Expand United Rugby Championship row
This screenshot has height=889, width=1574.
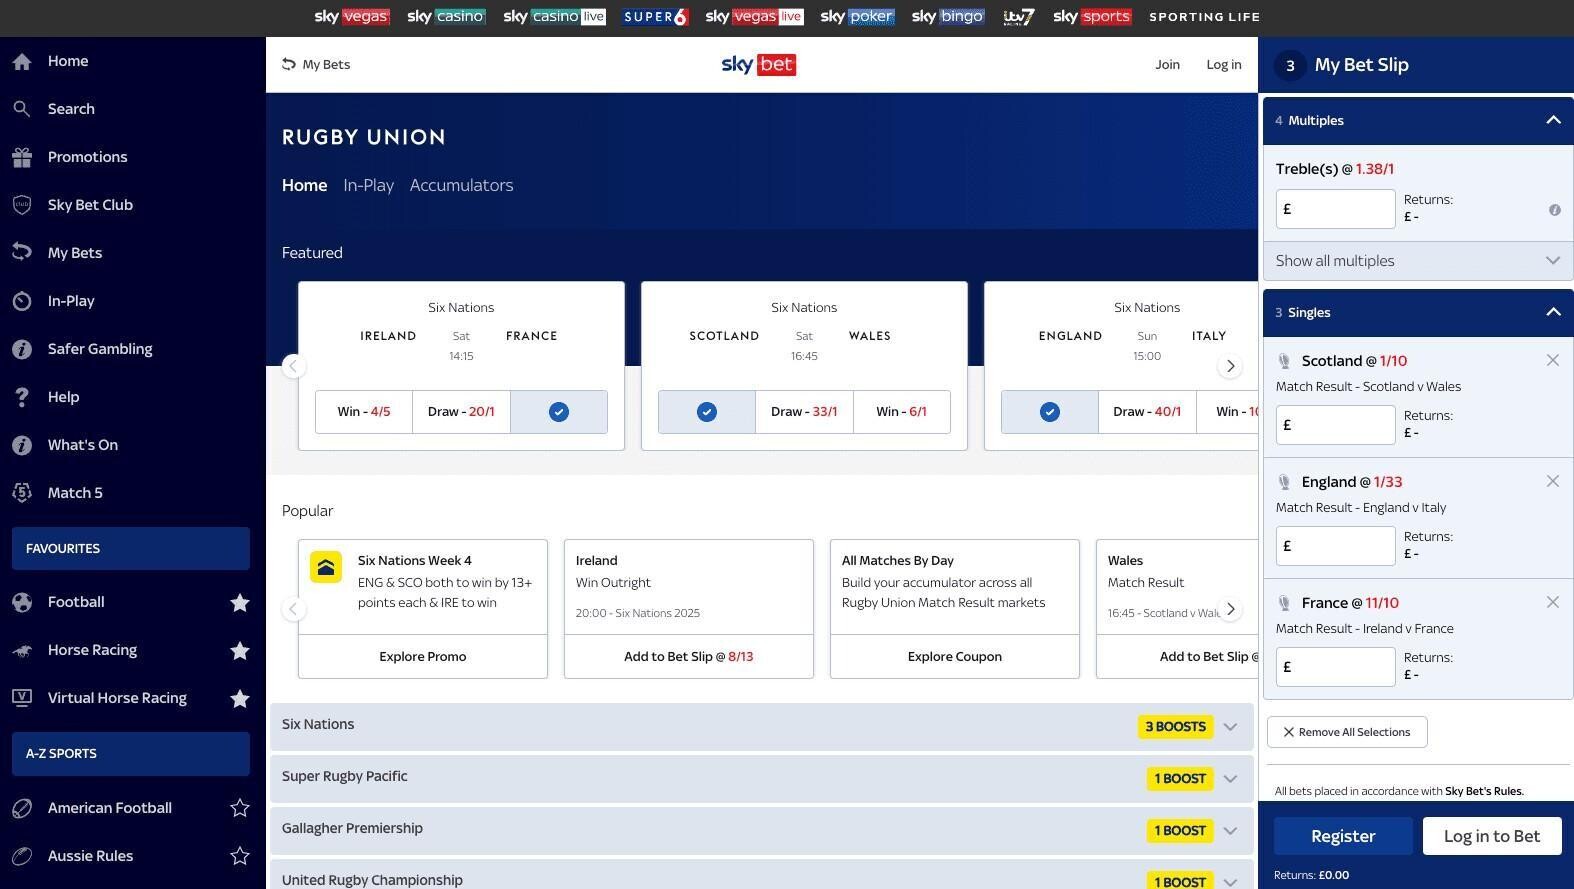tap(762, 874)
